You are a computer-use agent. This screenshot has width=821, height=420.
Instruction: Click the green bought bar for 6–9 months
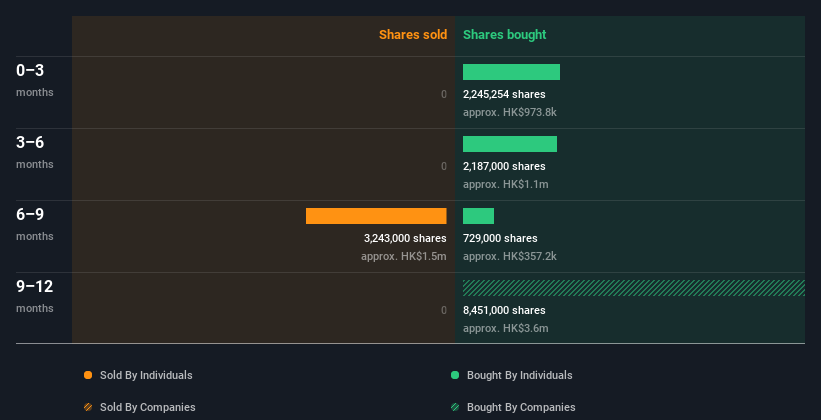click(x=478, y=216)
